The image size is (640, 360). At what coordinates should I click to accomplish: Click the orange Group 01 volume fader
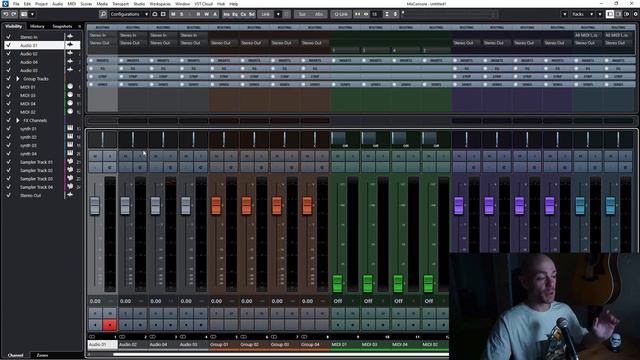point(216,205)
